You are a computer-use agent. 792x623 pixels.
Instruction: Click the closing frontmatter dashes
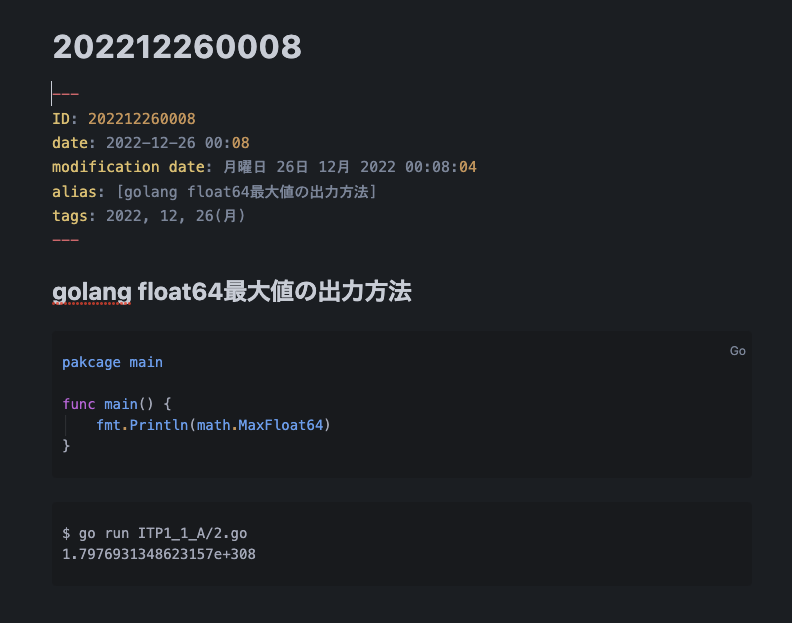(x=66, y=240)
